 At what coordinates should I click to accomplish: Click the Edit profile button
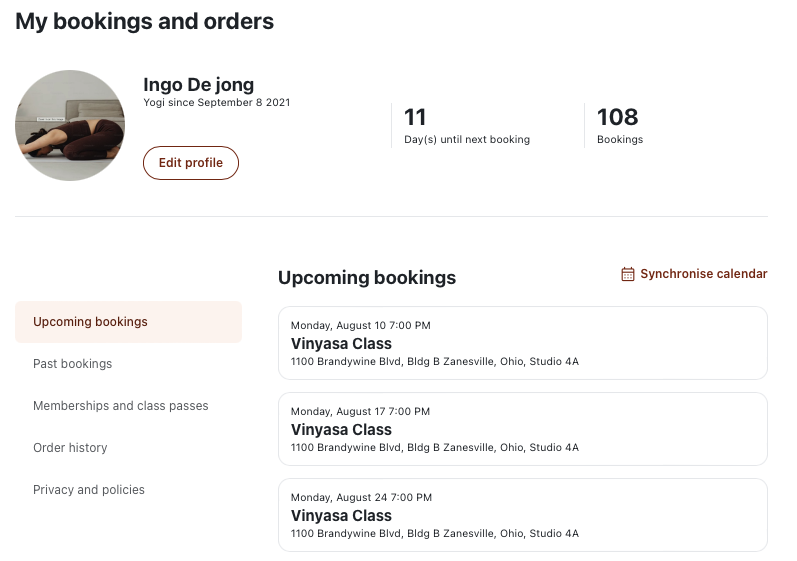(191, 163)
